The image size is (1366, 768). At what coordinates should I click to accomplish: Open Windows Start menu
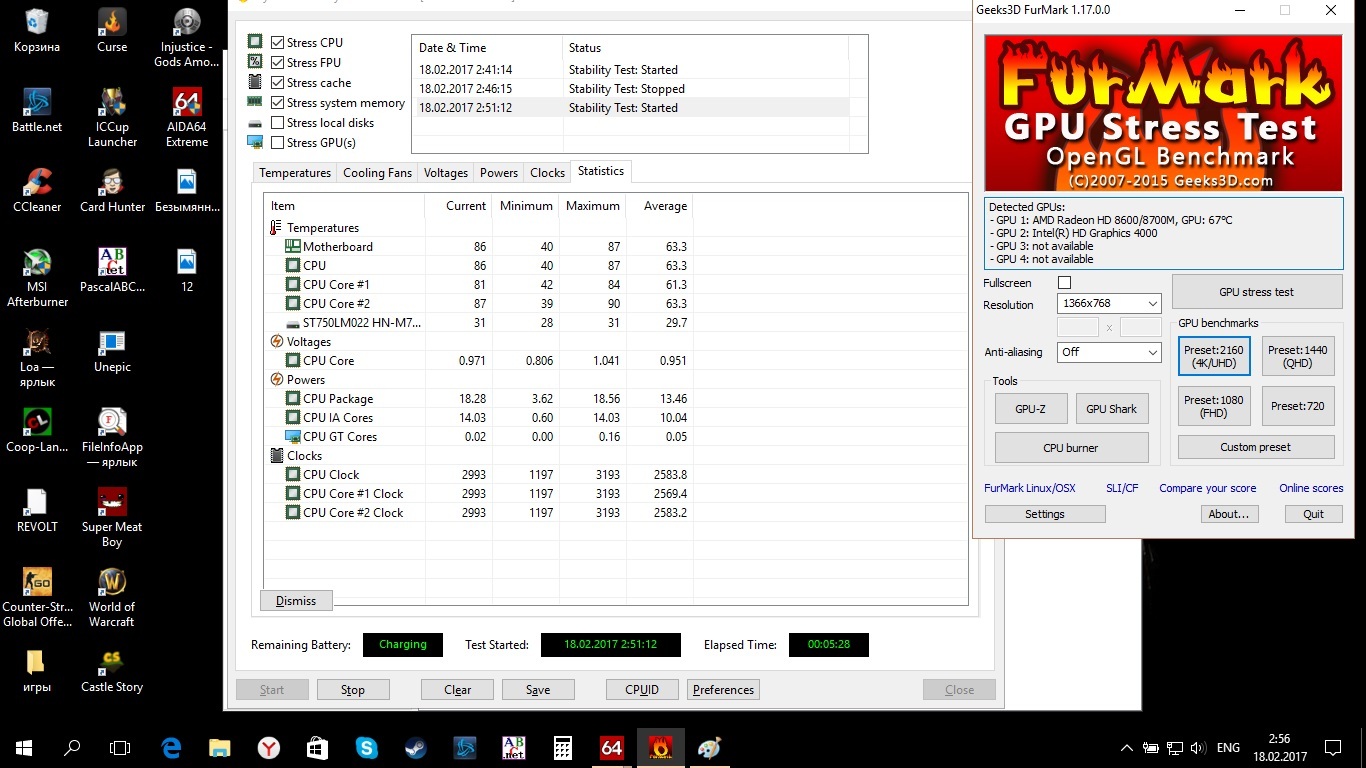click(24, 747)
